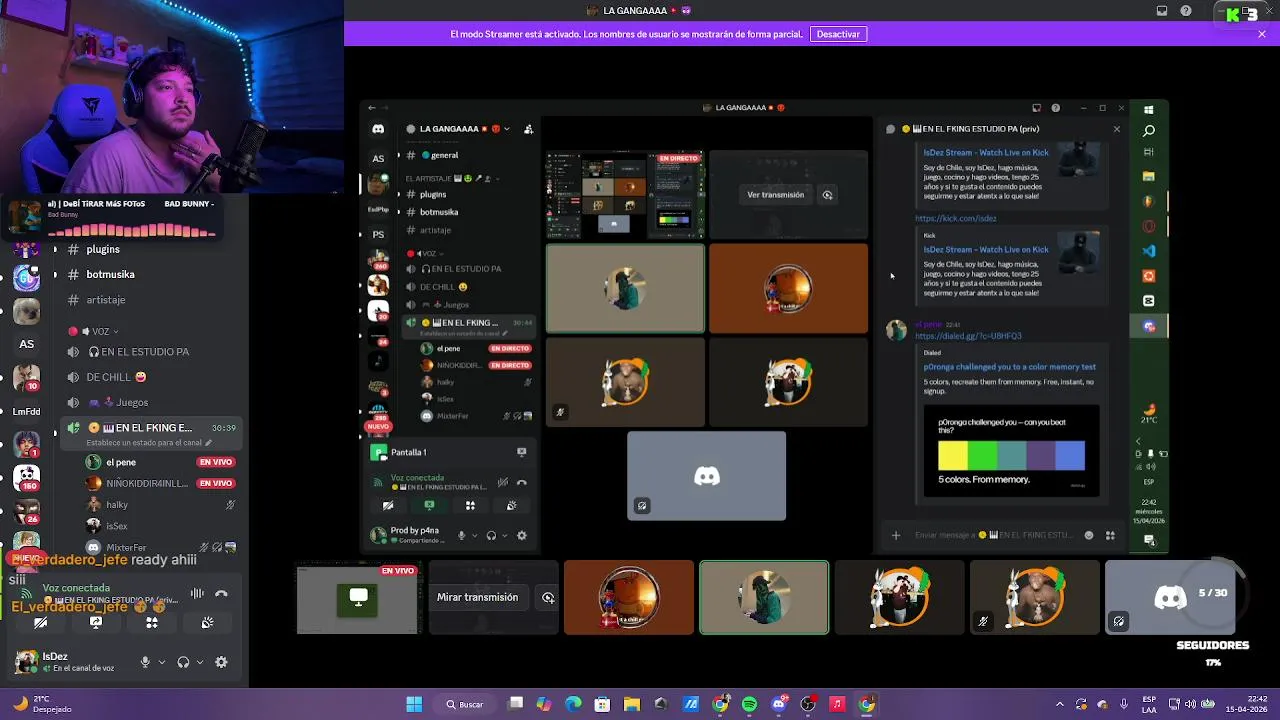The width and height of the screenshot is (1280, 720).
Task: Click Buscar search box on Windows taskbar
Action: (465, 704)
